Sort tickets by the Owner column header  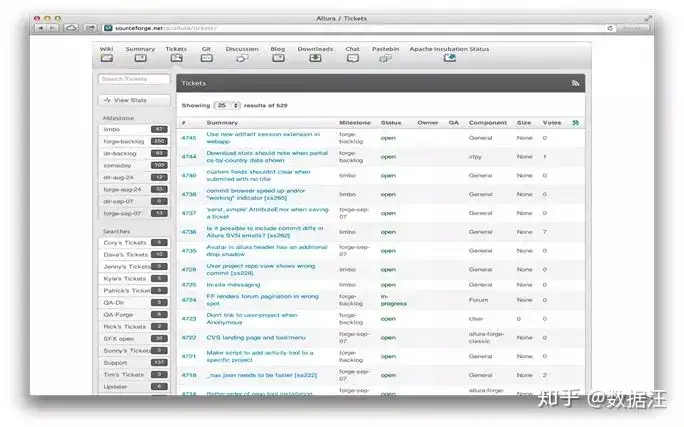[428, 123]
